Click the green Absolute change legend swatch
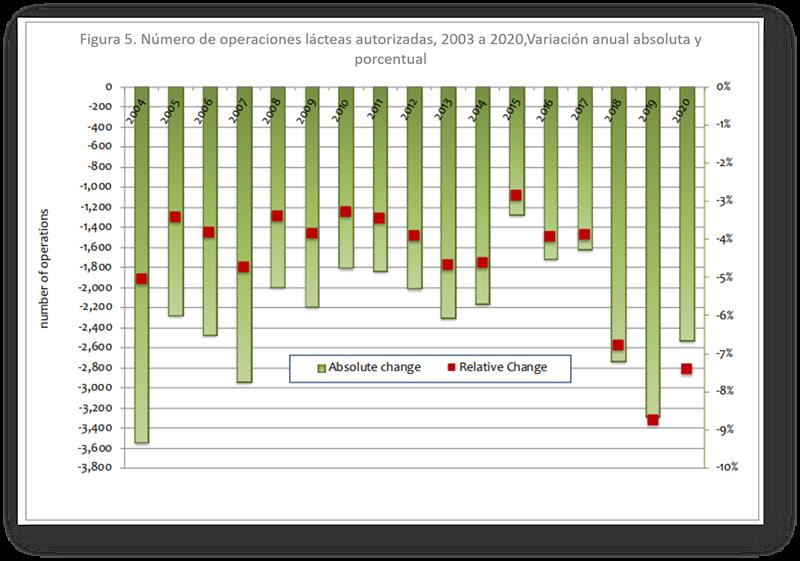The width and height of the screenshot is (800, 561). (x=321, y=367)
